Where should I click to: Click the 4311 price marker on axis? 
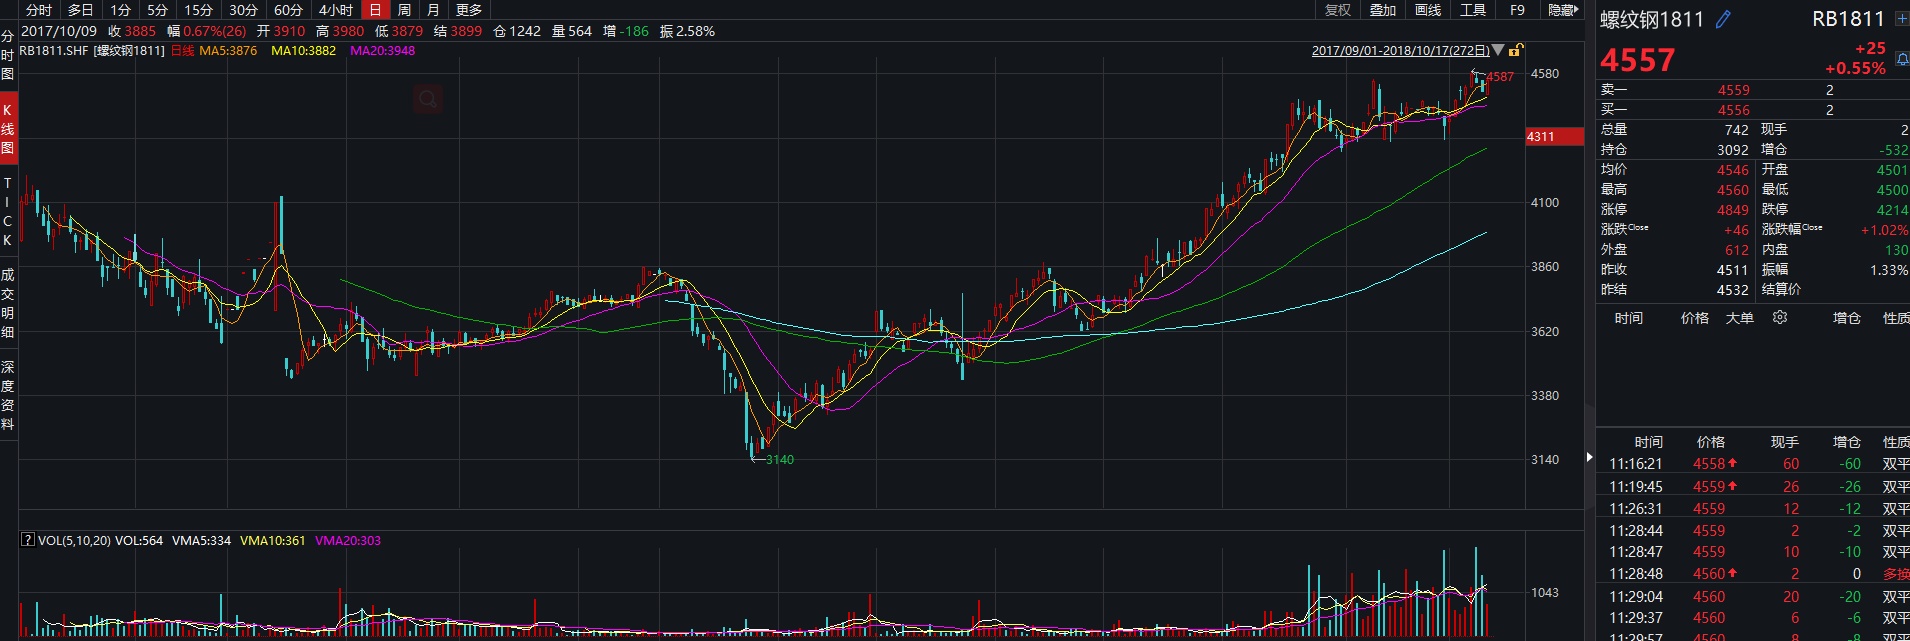click(x=1541, y=137)
